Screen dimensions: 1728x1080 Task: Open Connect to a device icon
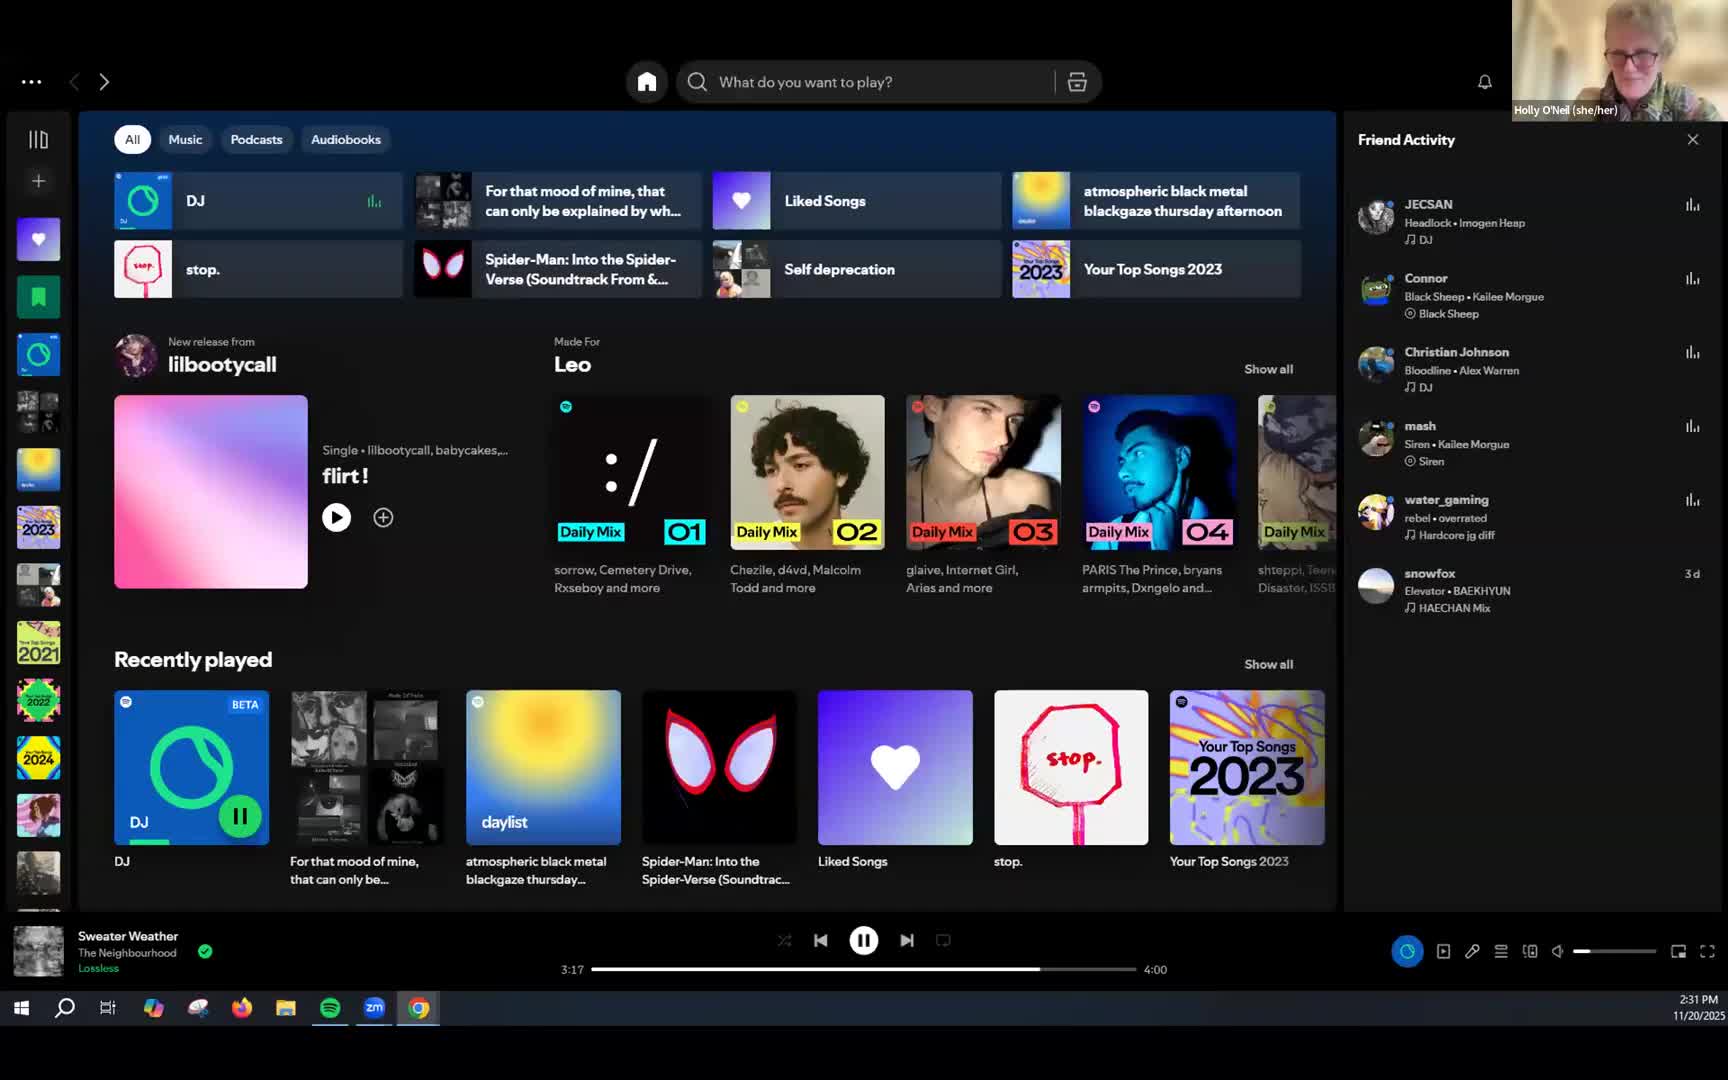coord(1530,952)
